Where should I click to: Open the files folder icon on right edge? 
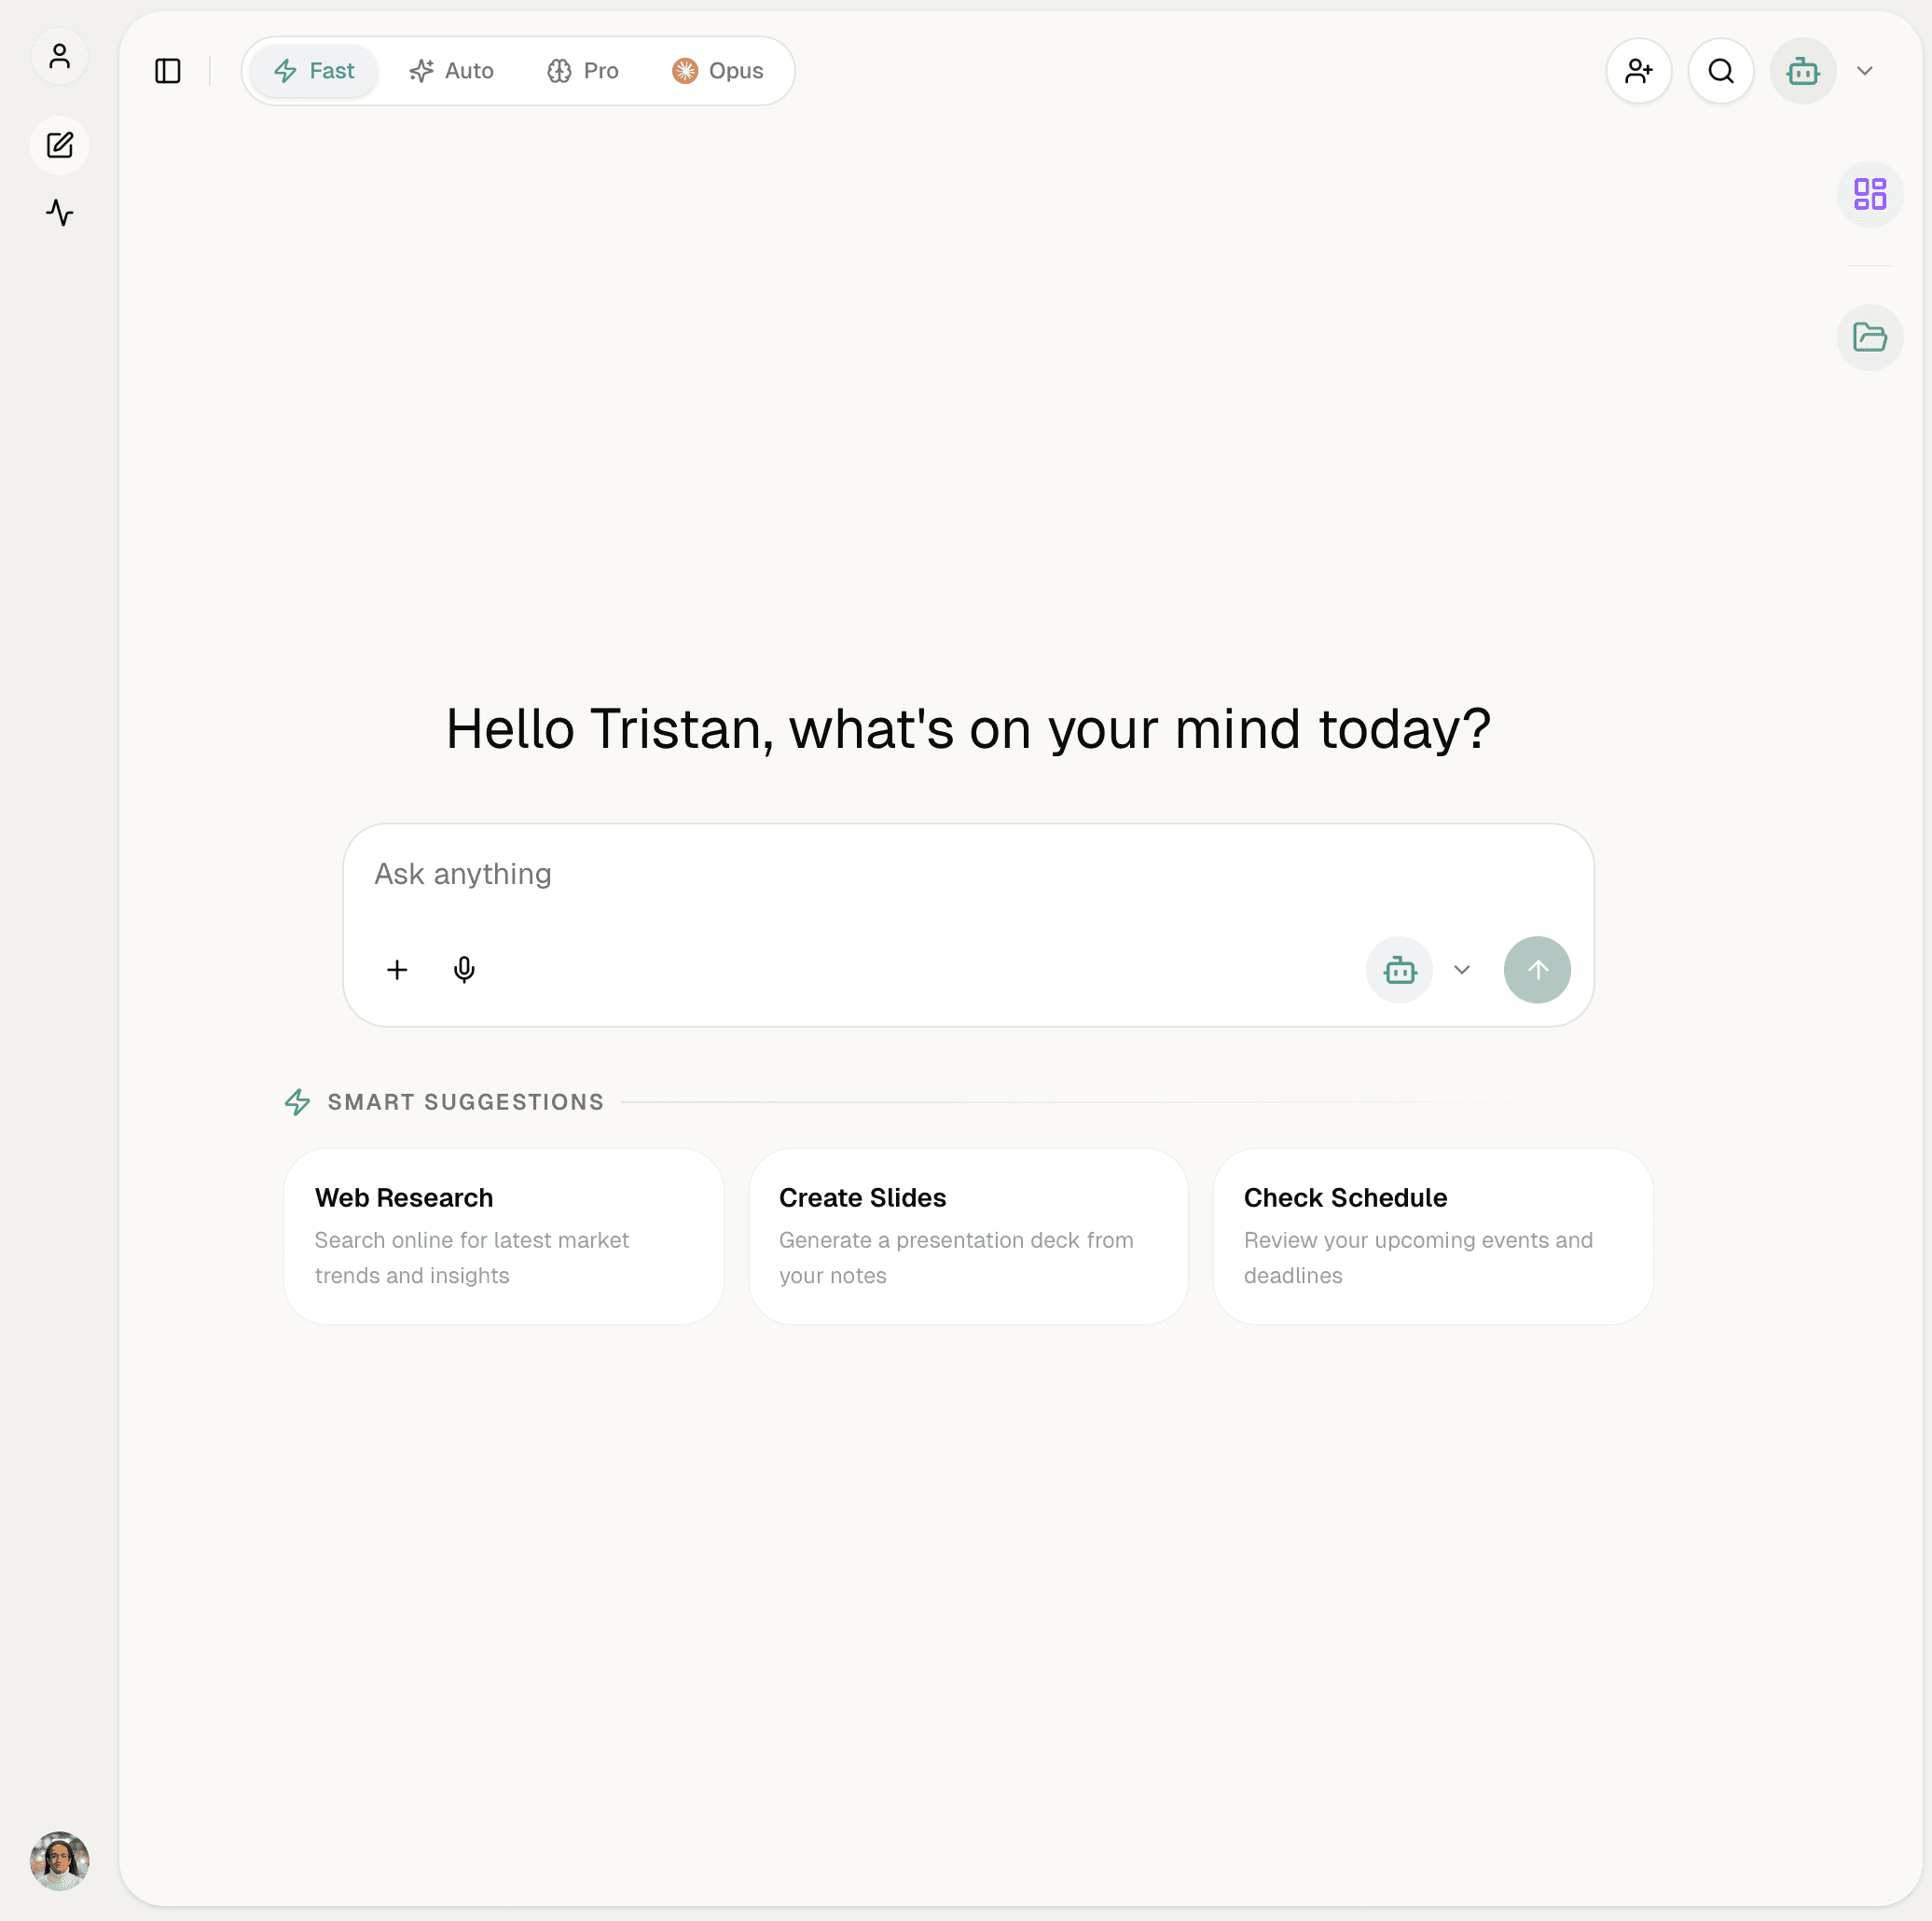click(x=1869, y=338)
